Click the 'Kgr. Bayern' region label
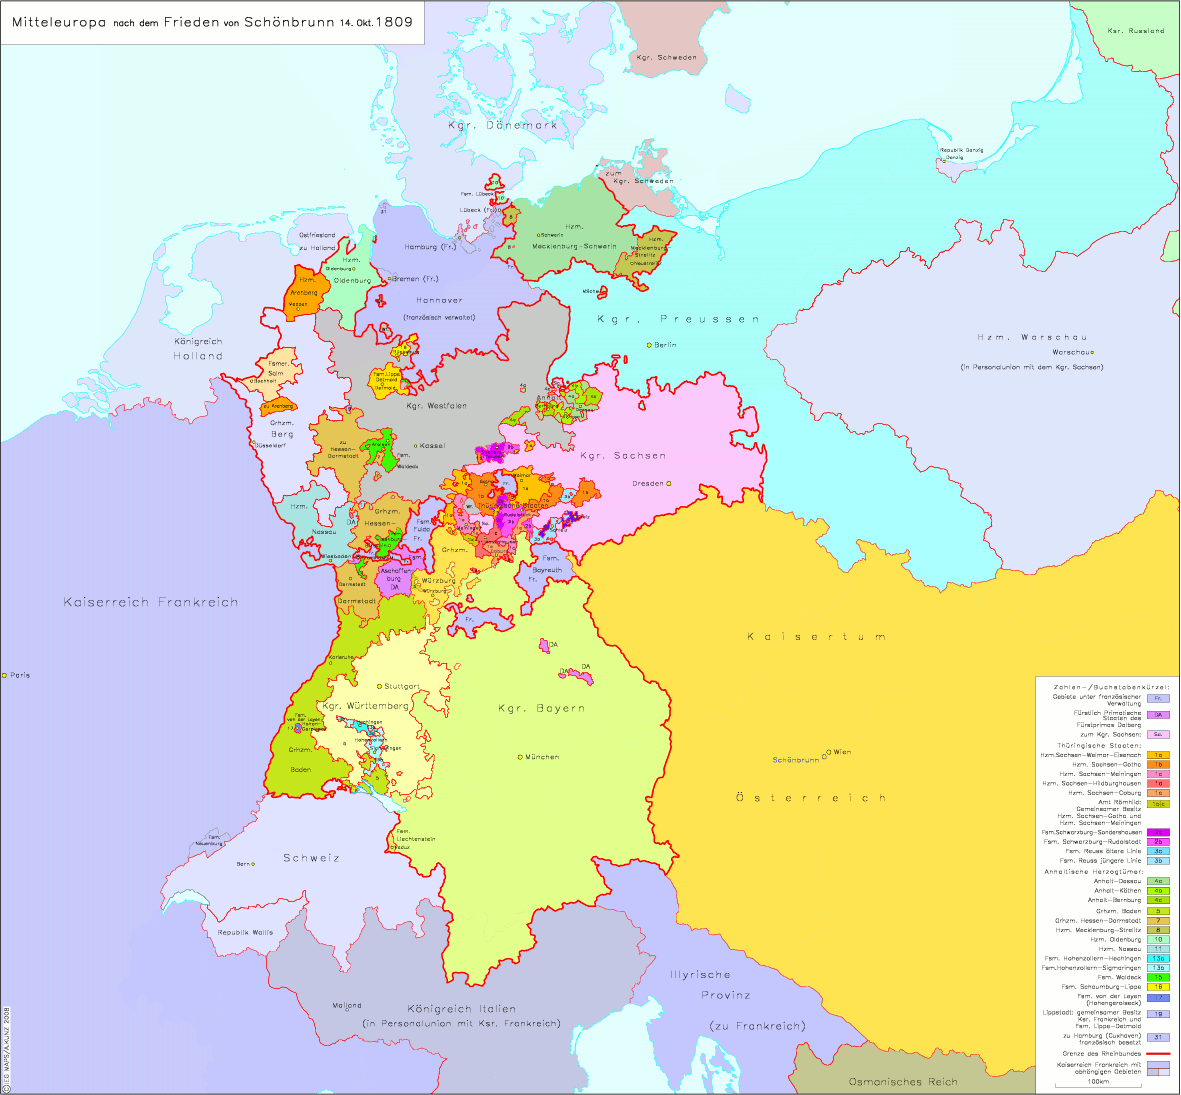Viewport: 1181px width, 1095px height. (x=541, y=709)
